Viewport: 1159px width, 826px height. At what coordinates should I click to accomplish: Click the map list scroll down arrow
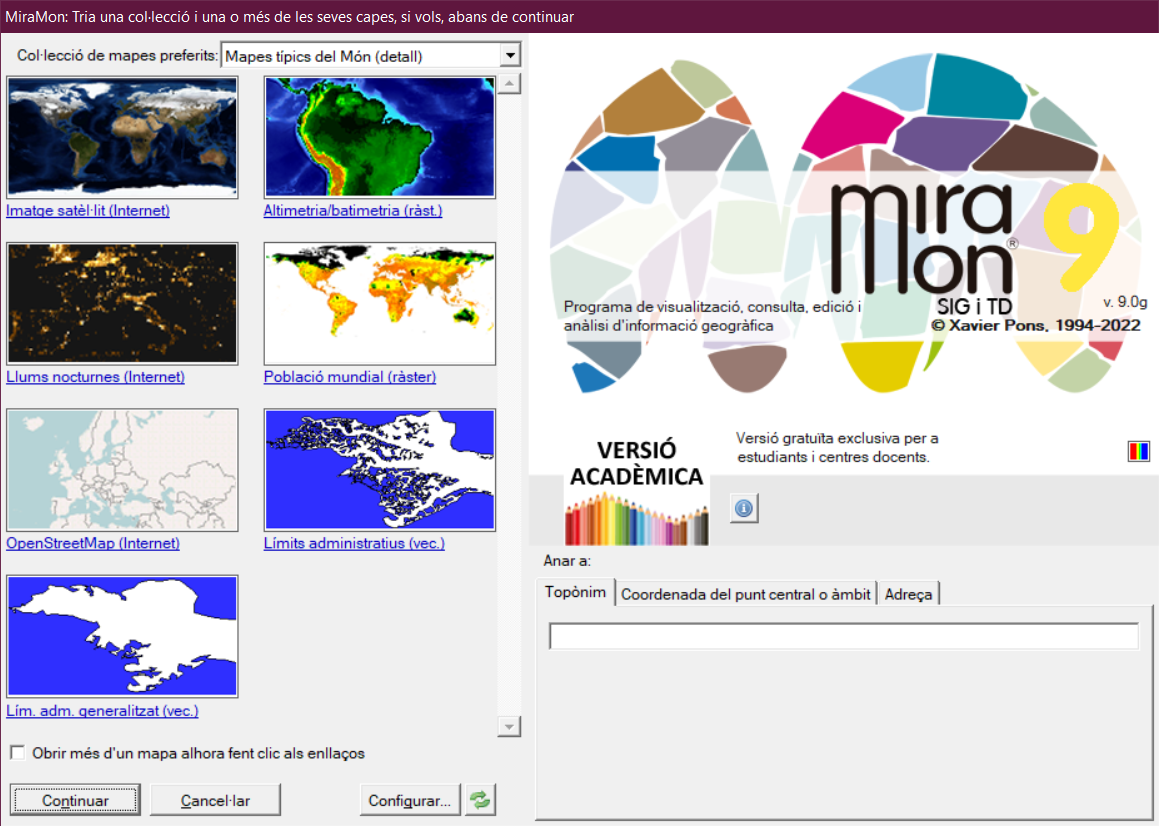point(509,726)
